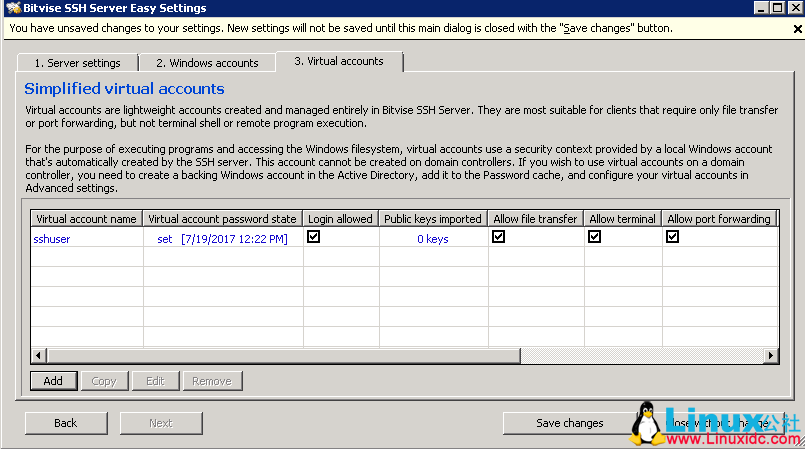Click the Bitvise app icon in title bar
The height and width of the screenshot is (449, 805).
[x=13, y=8]
